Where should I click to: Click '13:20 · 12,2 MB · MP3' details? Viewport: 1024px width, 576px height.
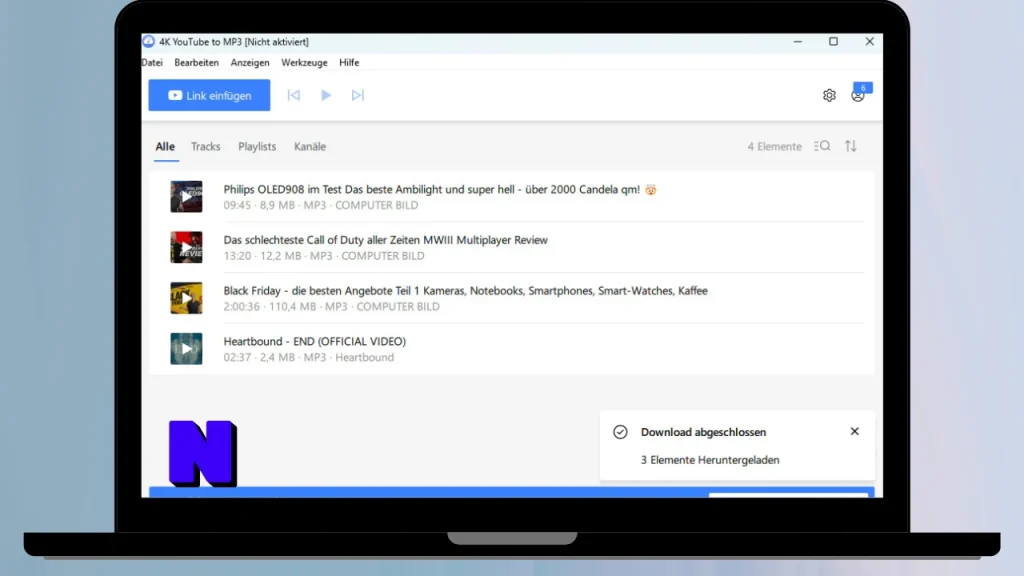[324, 256]
